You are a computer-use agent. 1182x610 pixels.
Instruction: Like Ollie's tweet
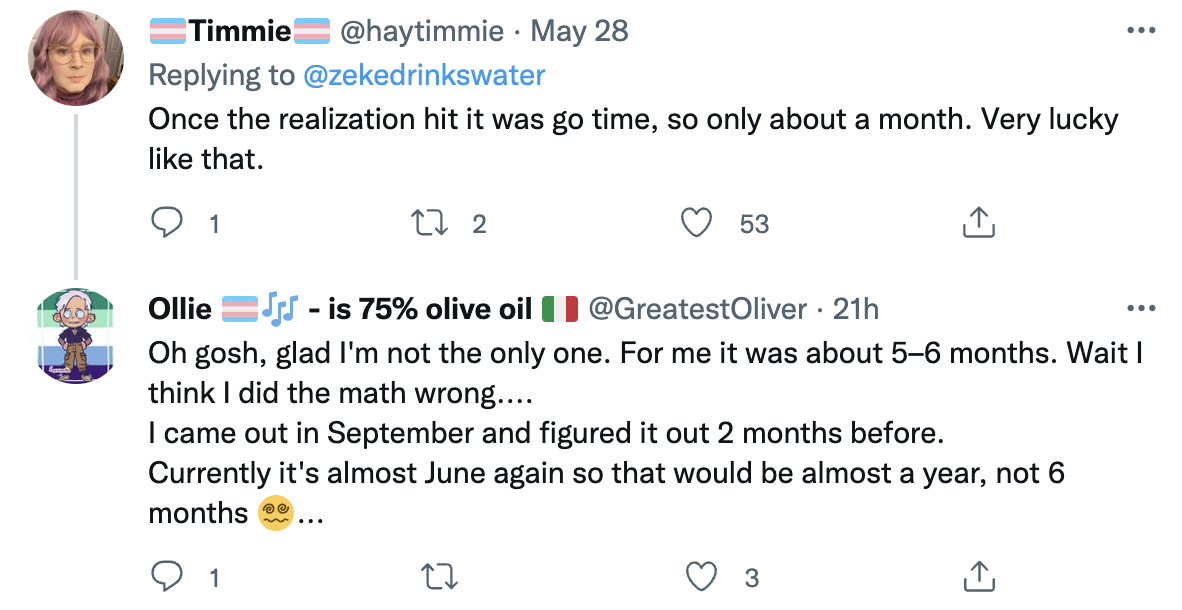[x=703, y=576]
